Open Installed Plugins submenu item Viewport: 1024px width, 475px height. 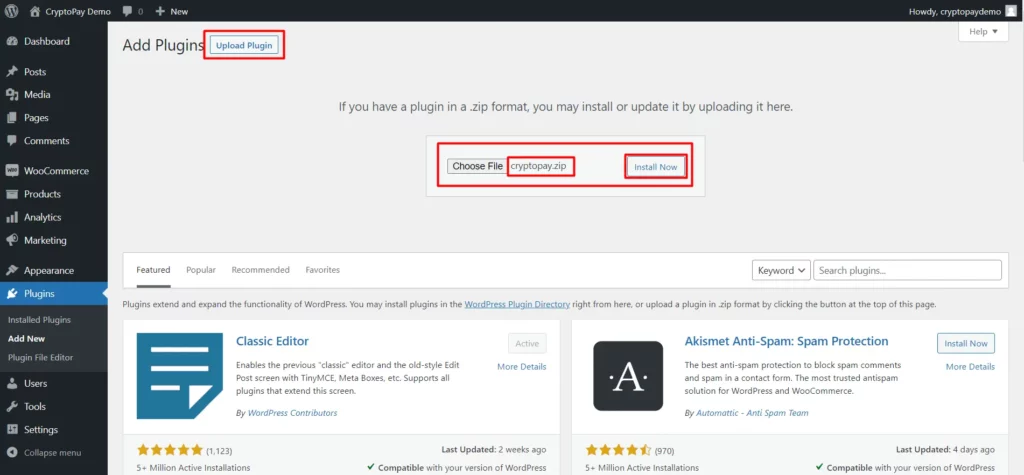pyautogui.click(x=39, y=320)
